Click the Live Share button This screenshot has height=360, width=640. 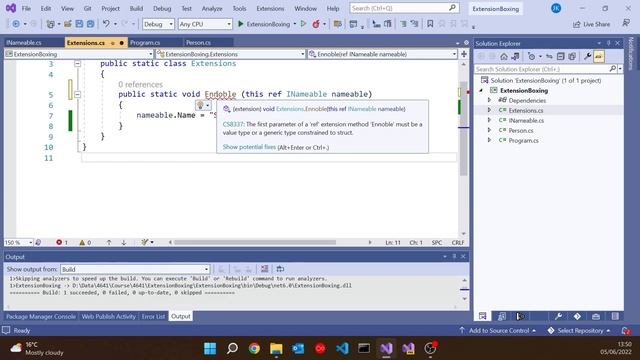click(591, 24)
